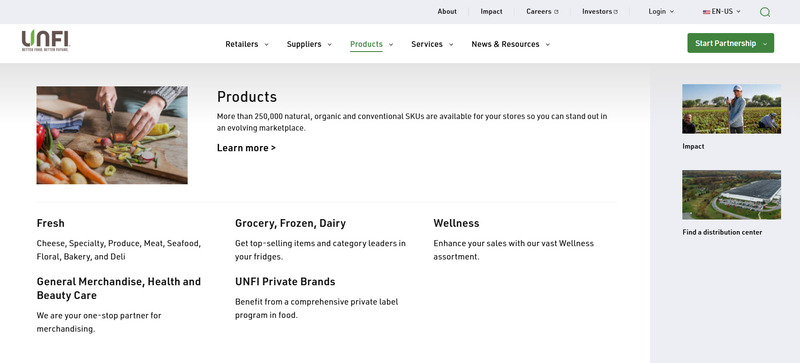Open the About page link
Image resolution: width=800 pixels, height=363 pixels.
447,11
